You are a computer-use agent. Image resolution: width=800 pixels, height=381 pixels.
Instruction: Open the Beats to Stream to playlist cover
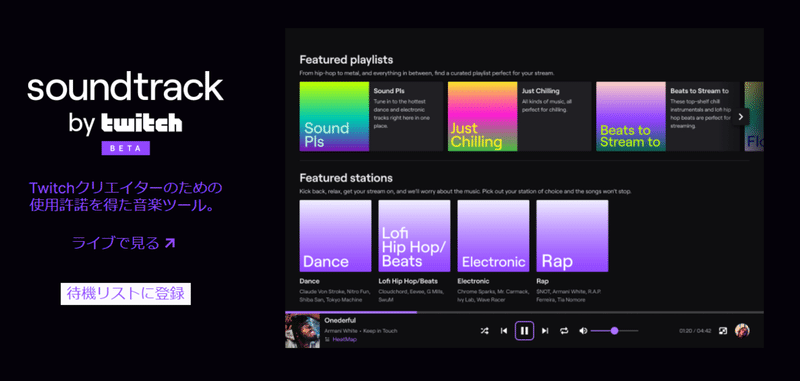(x=631, y=116)
